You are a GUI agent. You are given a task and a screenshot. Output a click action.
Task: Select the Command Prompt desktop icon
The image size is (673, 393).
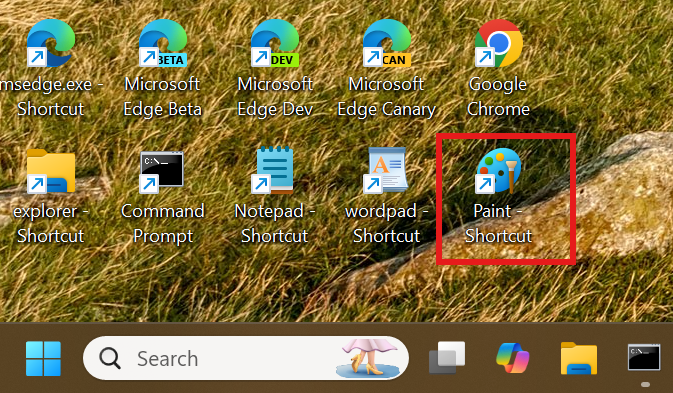(x=162, y=171)
